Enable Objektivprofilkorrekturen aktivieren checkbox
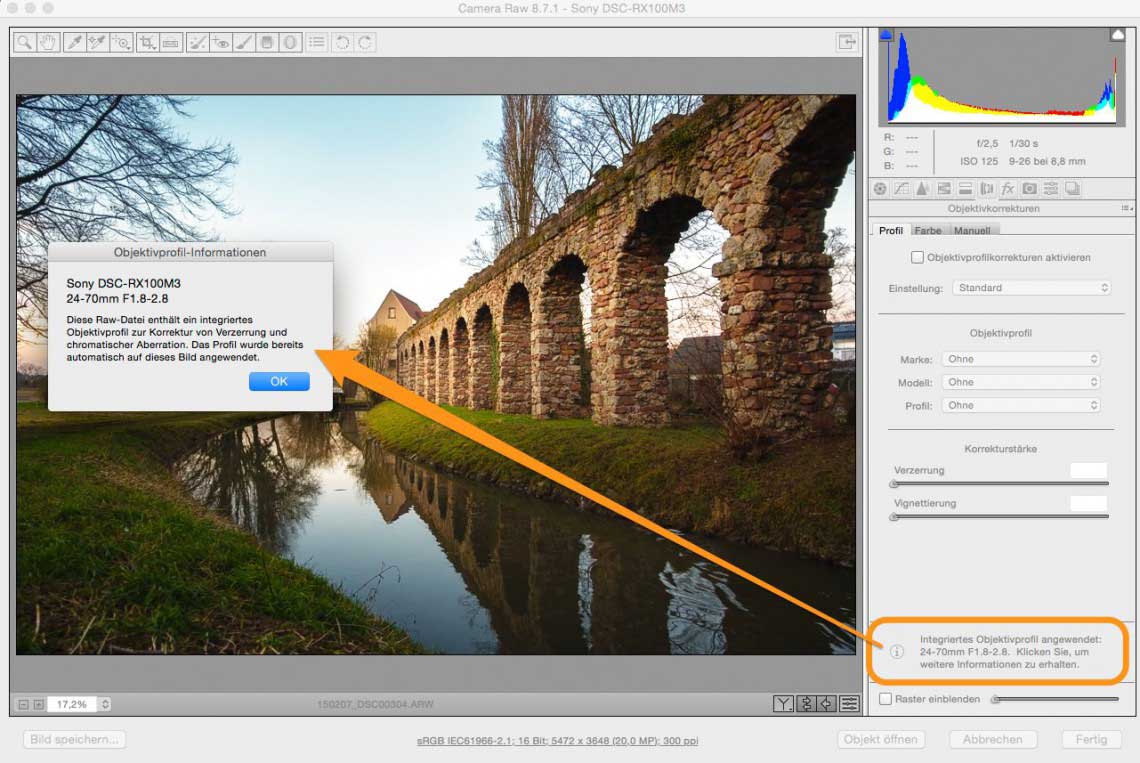This screenshot has width=1140, height=763. point(917,257)
